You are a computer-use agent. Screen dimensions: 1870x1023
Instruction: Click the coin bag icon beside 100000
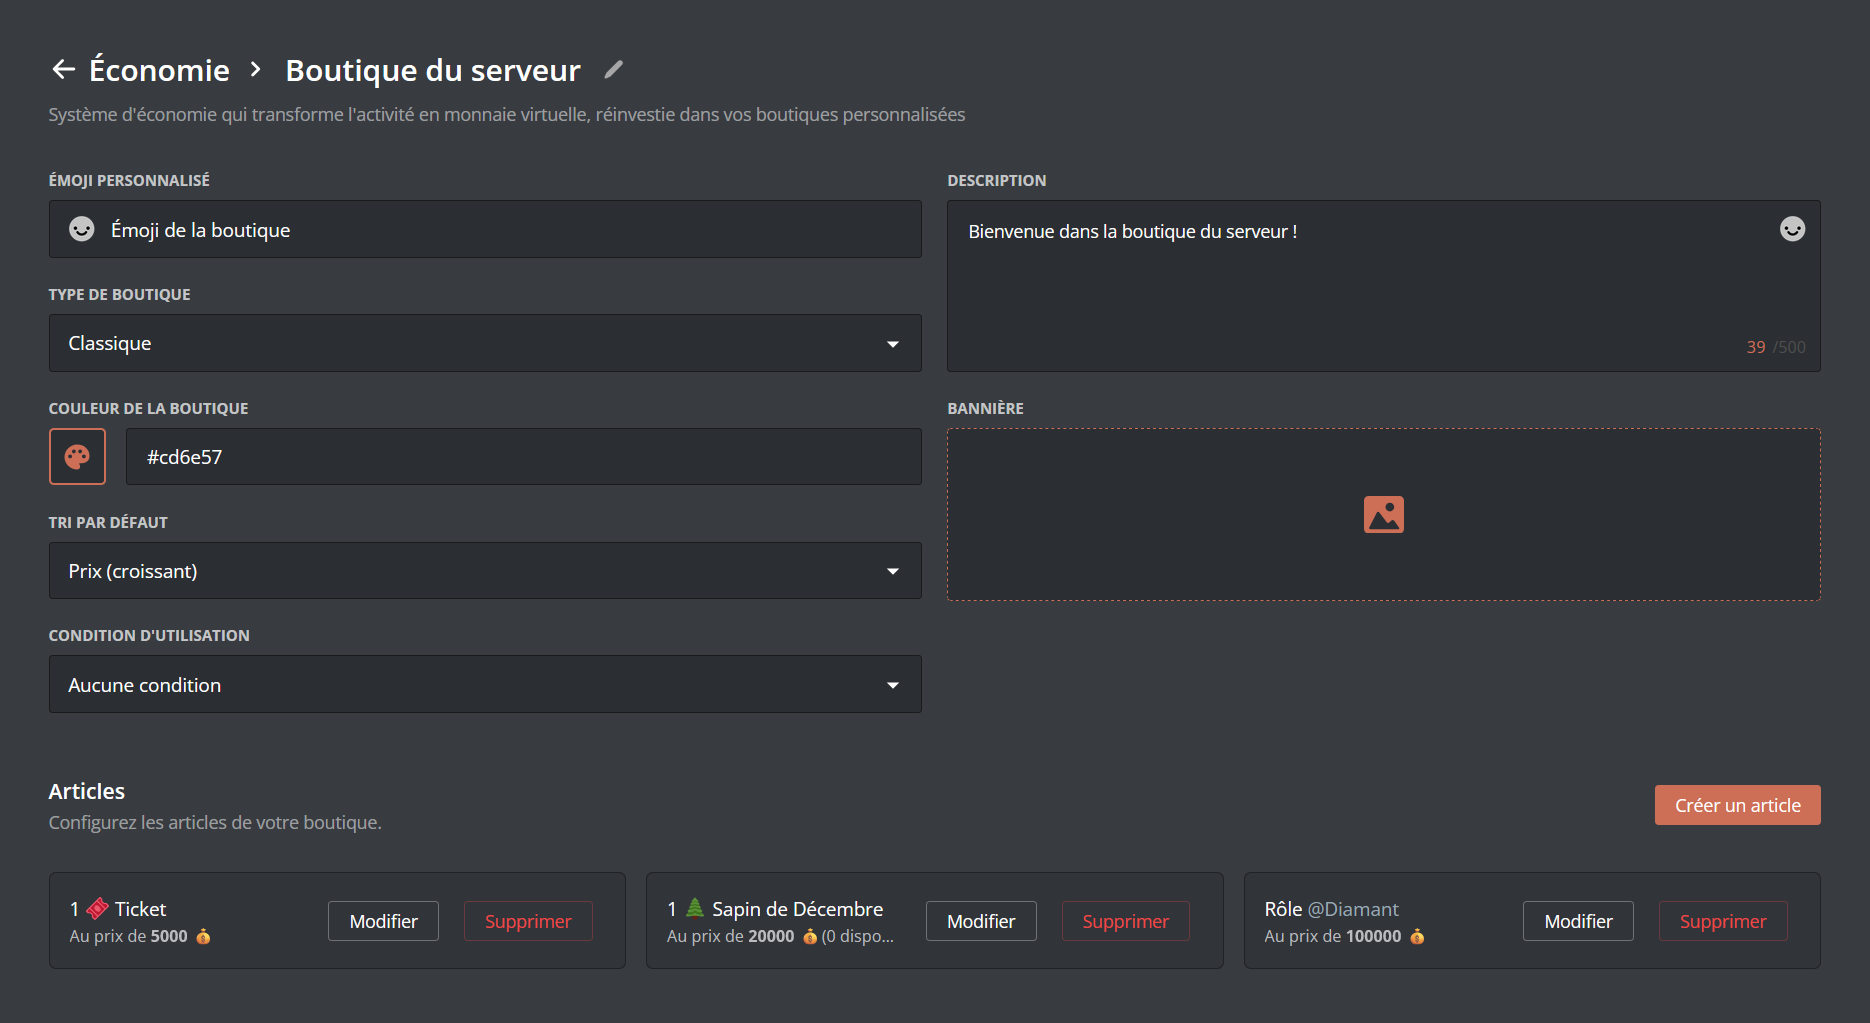1417,937
